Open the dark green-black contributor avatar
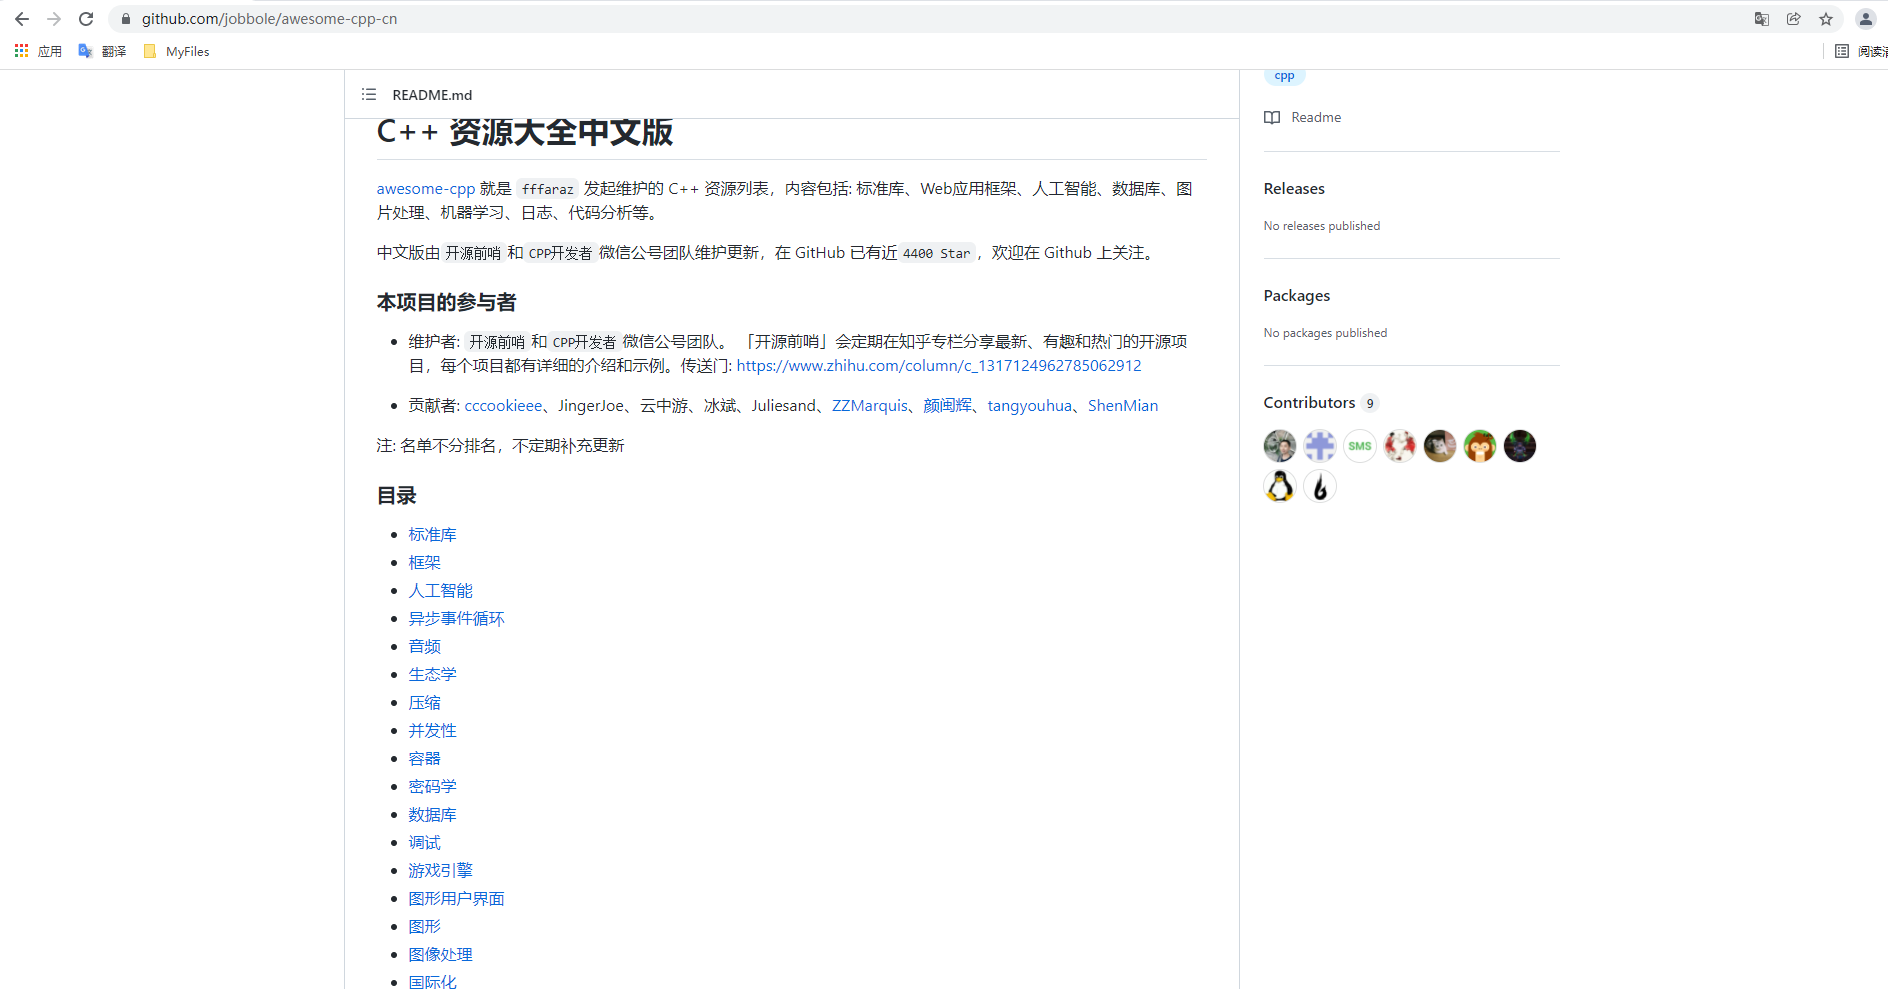Screen dimensions: 1888x989 click(x=1520, y=446)
